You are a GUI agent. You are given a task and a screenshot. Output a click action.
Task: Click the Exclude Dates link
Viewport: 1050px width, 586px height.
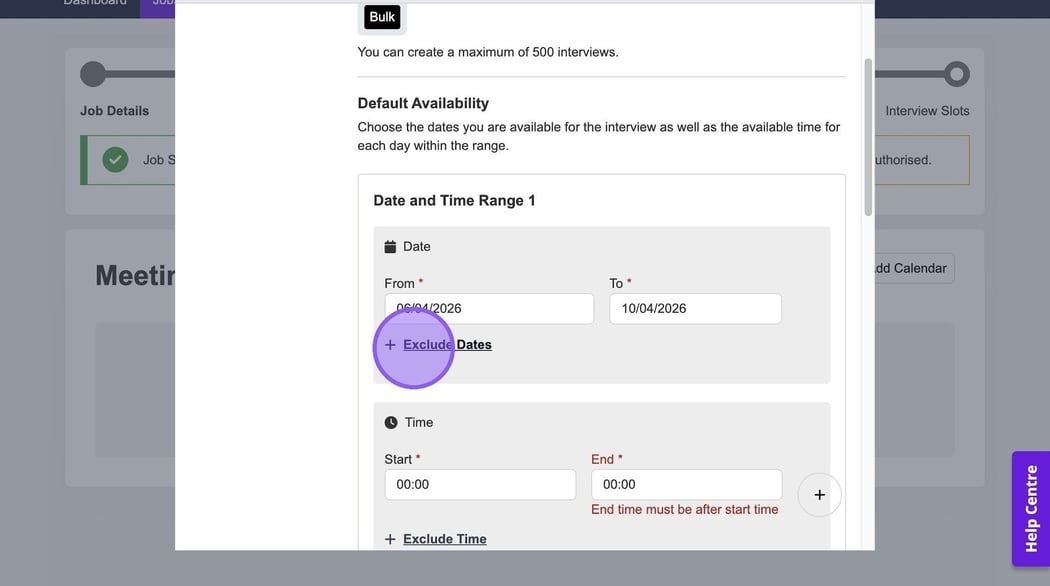[x=447, y=345]
